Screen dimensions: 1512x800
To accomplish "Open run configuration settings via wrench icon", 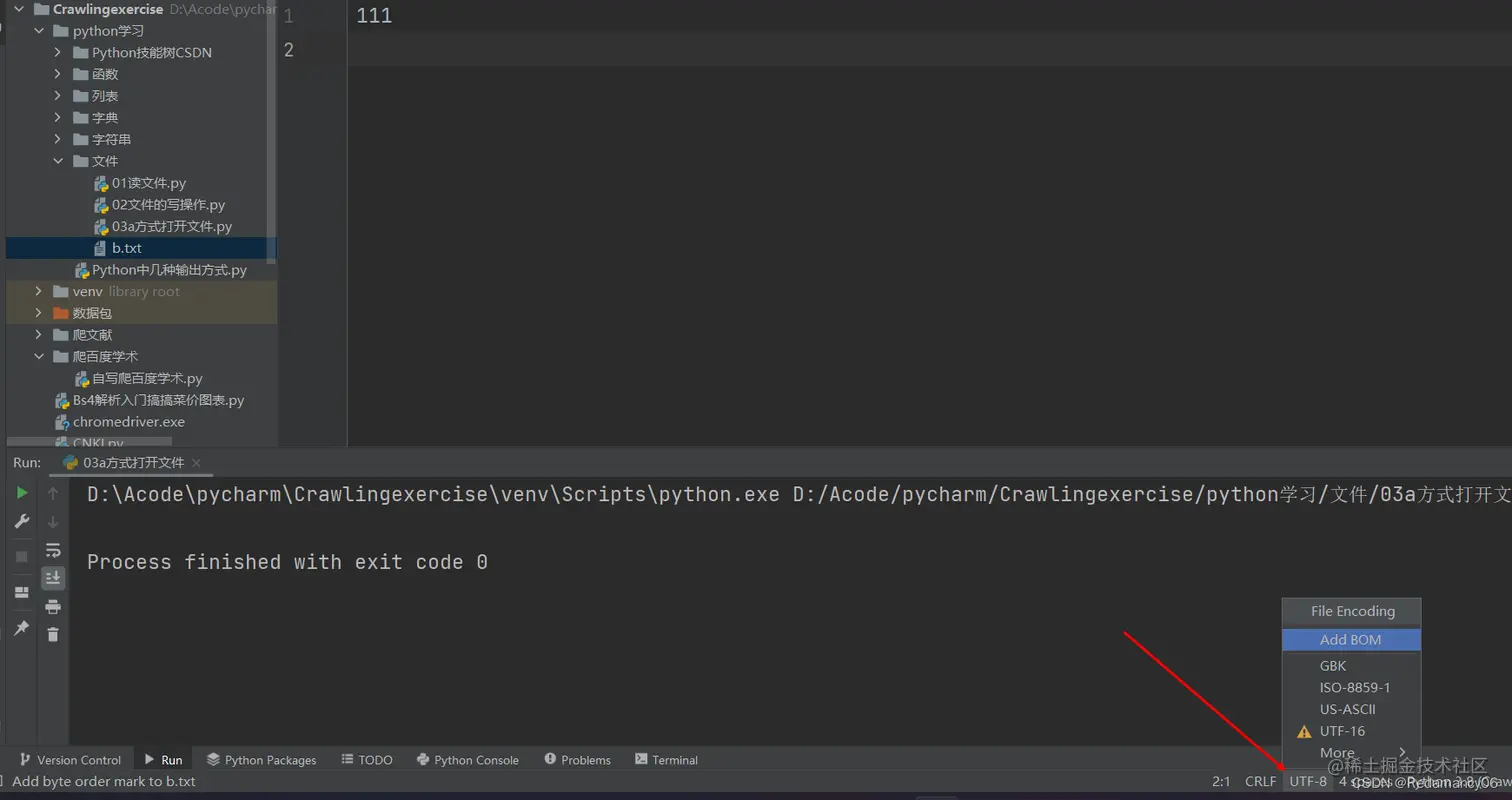I will coord(21,521).
